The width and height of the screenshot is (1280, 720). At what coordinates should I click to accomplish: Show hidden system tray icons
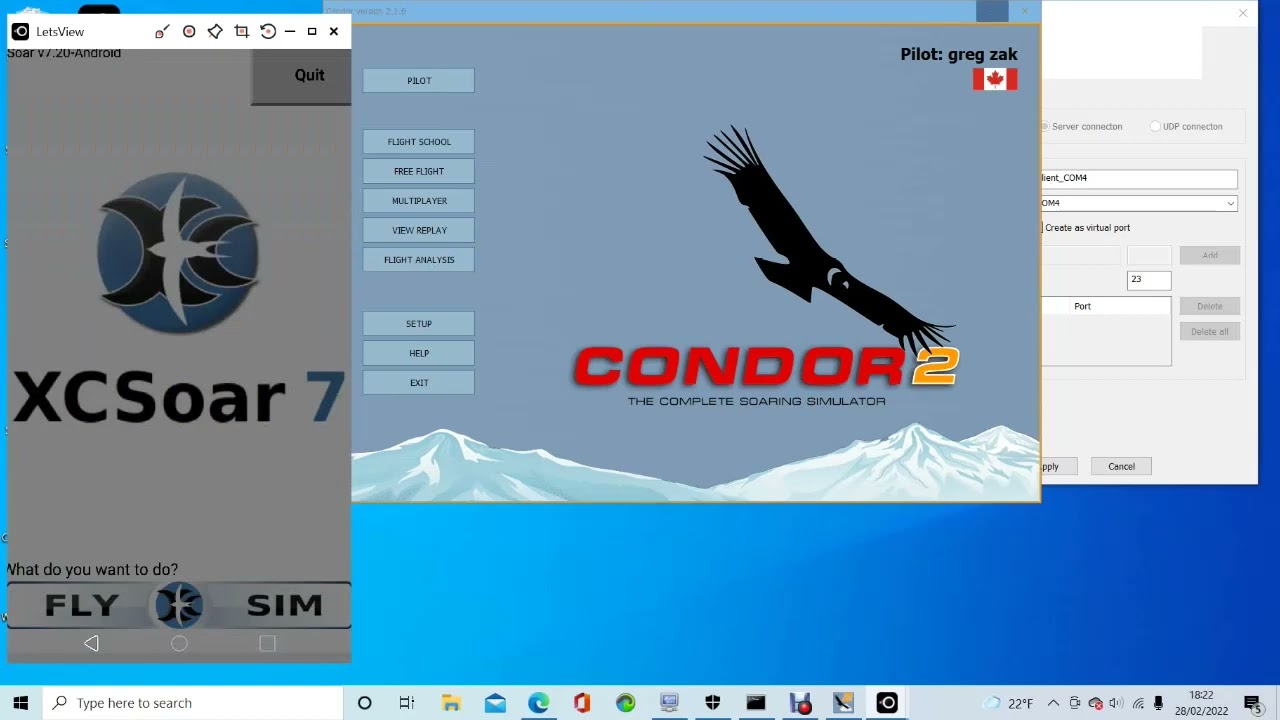click(1053, 703)
